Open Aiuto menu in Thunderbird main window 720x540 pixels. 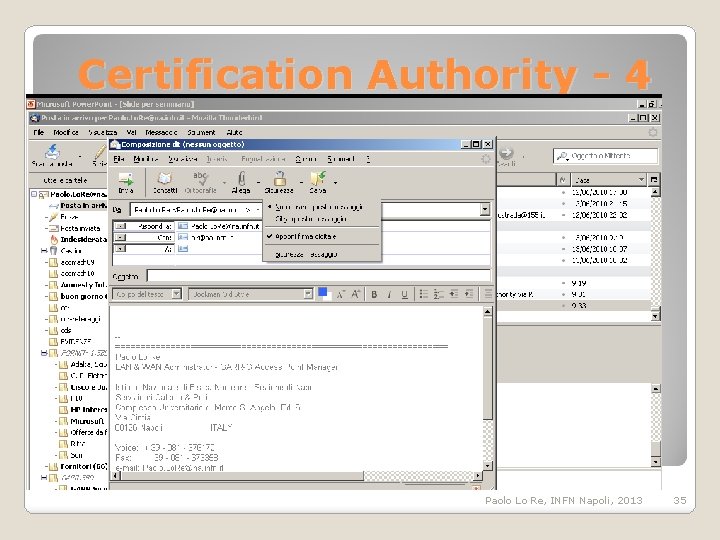click(234, 132)
